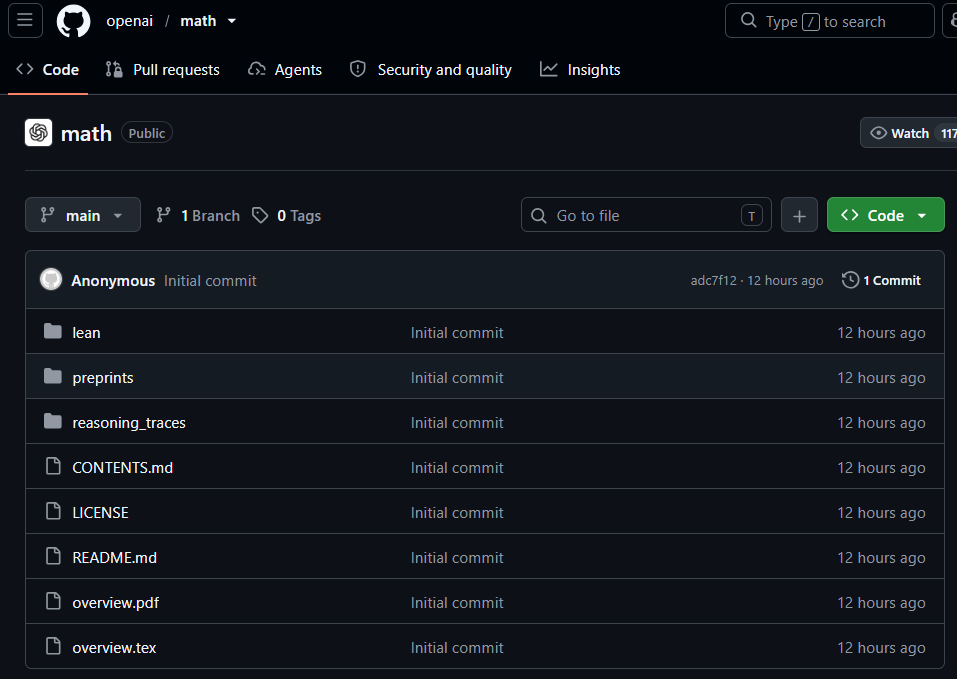This screenshot has width=957, height=679.
Task: Open the openai organization link in header
Action: [129, 21]
